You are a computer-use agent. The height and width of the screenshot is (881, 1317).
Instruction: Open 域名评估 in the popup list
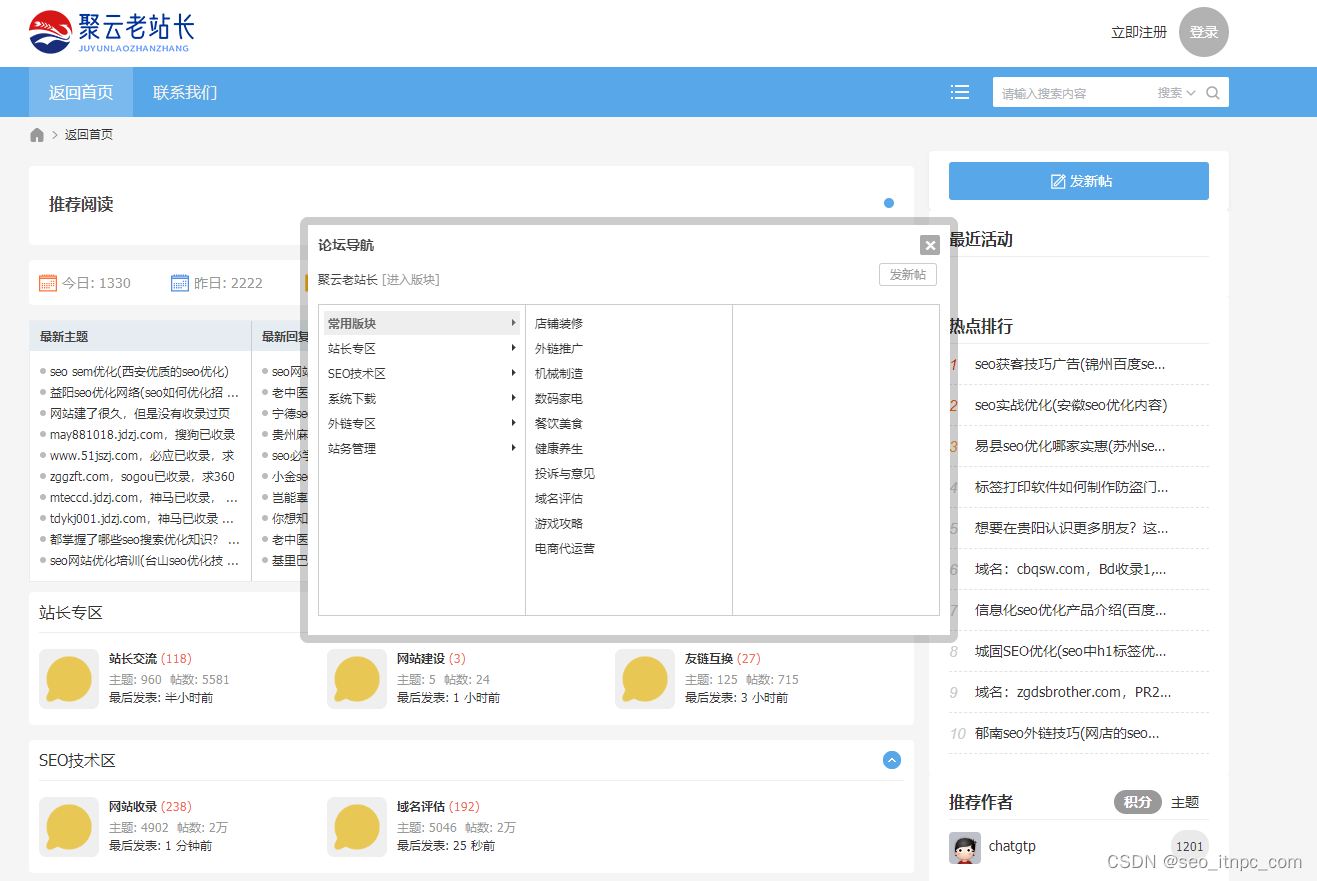559,498
